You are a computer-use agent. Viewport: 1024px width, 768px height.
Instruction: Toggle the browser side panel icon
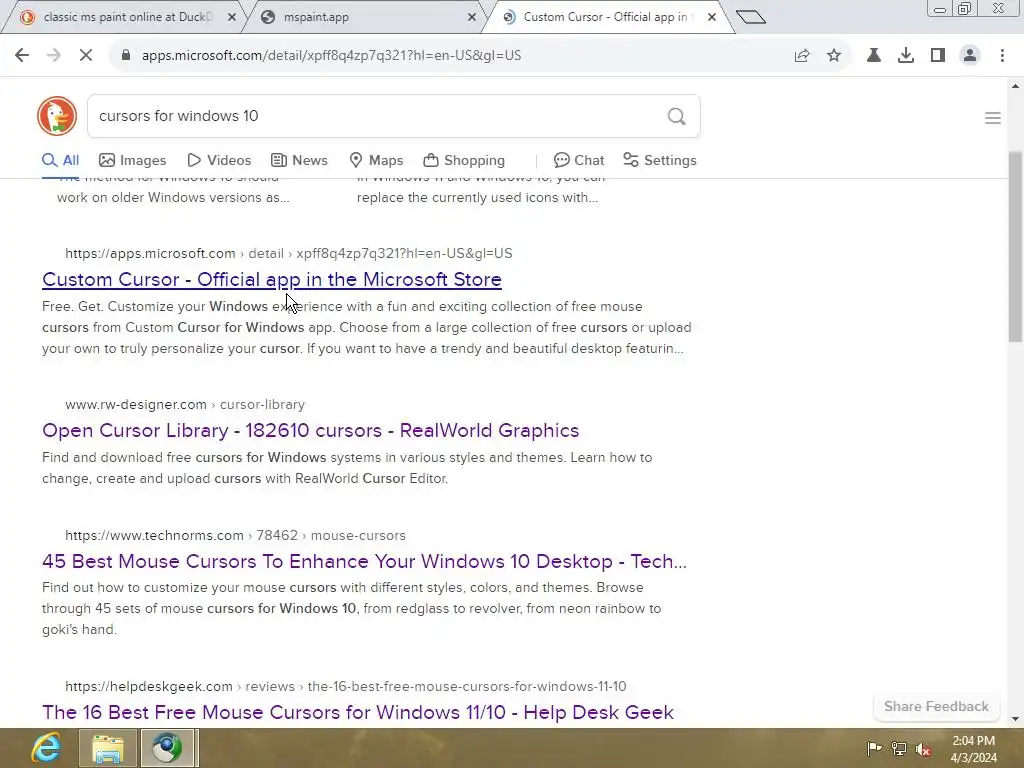pos(938,56)
